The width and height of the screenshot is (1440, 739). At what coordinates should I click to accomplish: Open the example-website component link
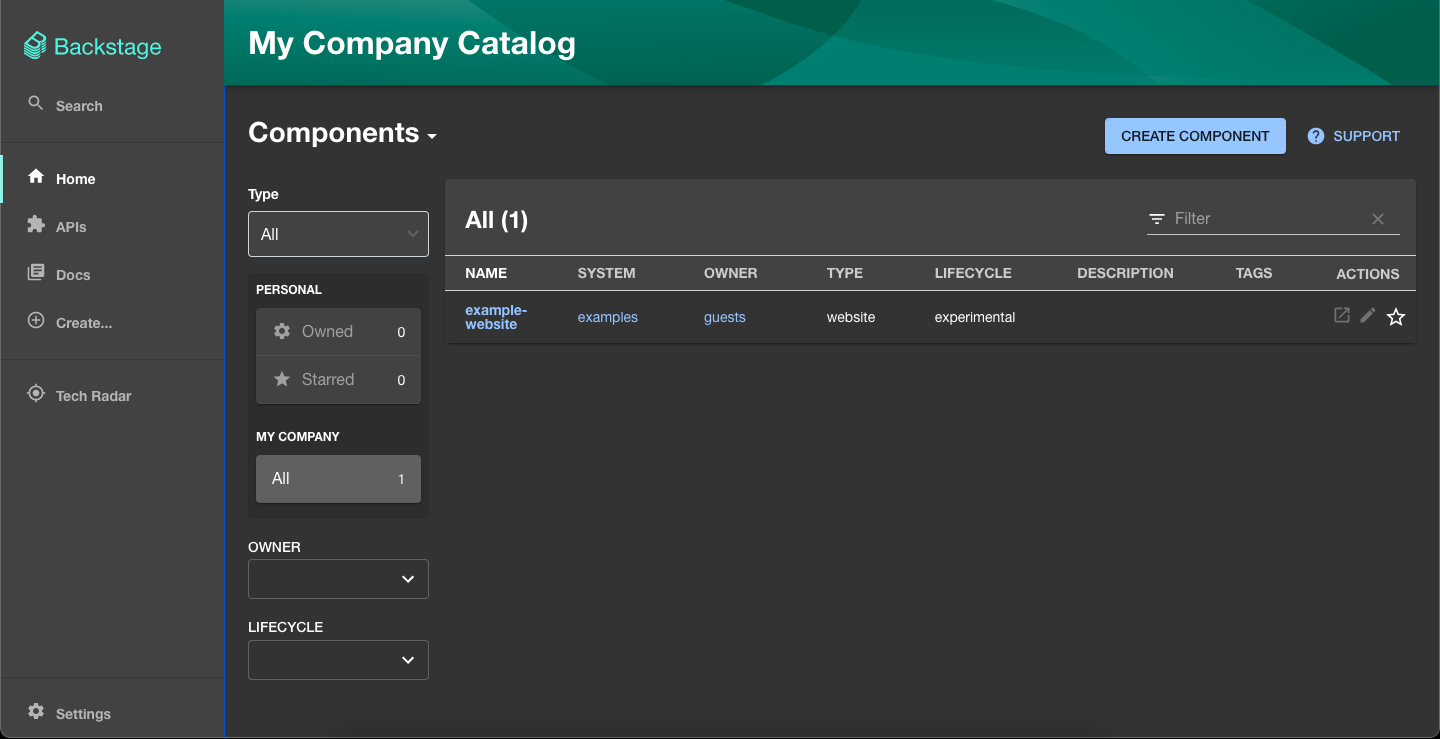495,317
